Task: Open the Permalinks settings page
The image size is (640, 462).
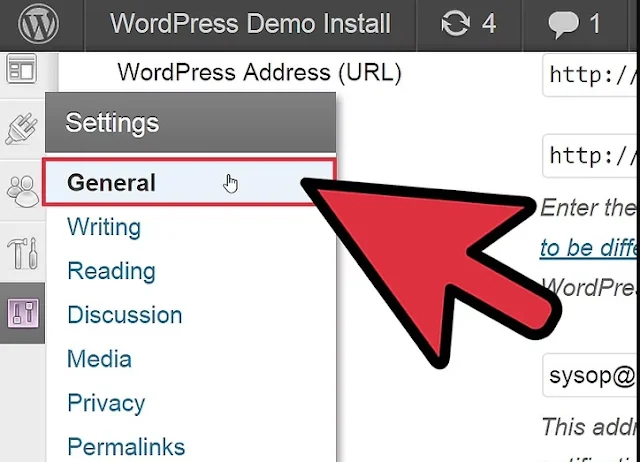Action: (126, 447)
